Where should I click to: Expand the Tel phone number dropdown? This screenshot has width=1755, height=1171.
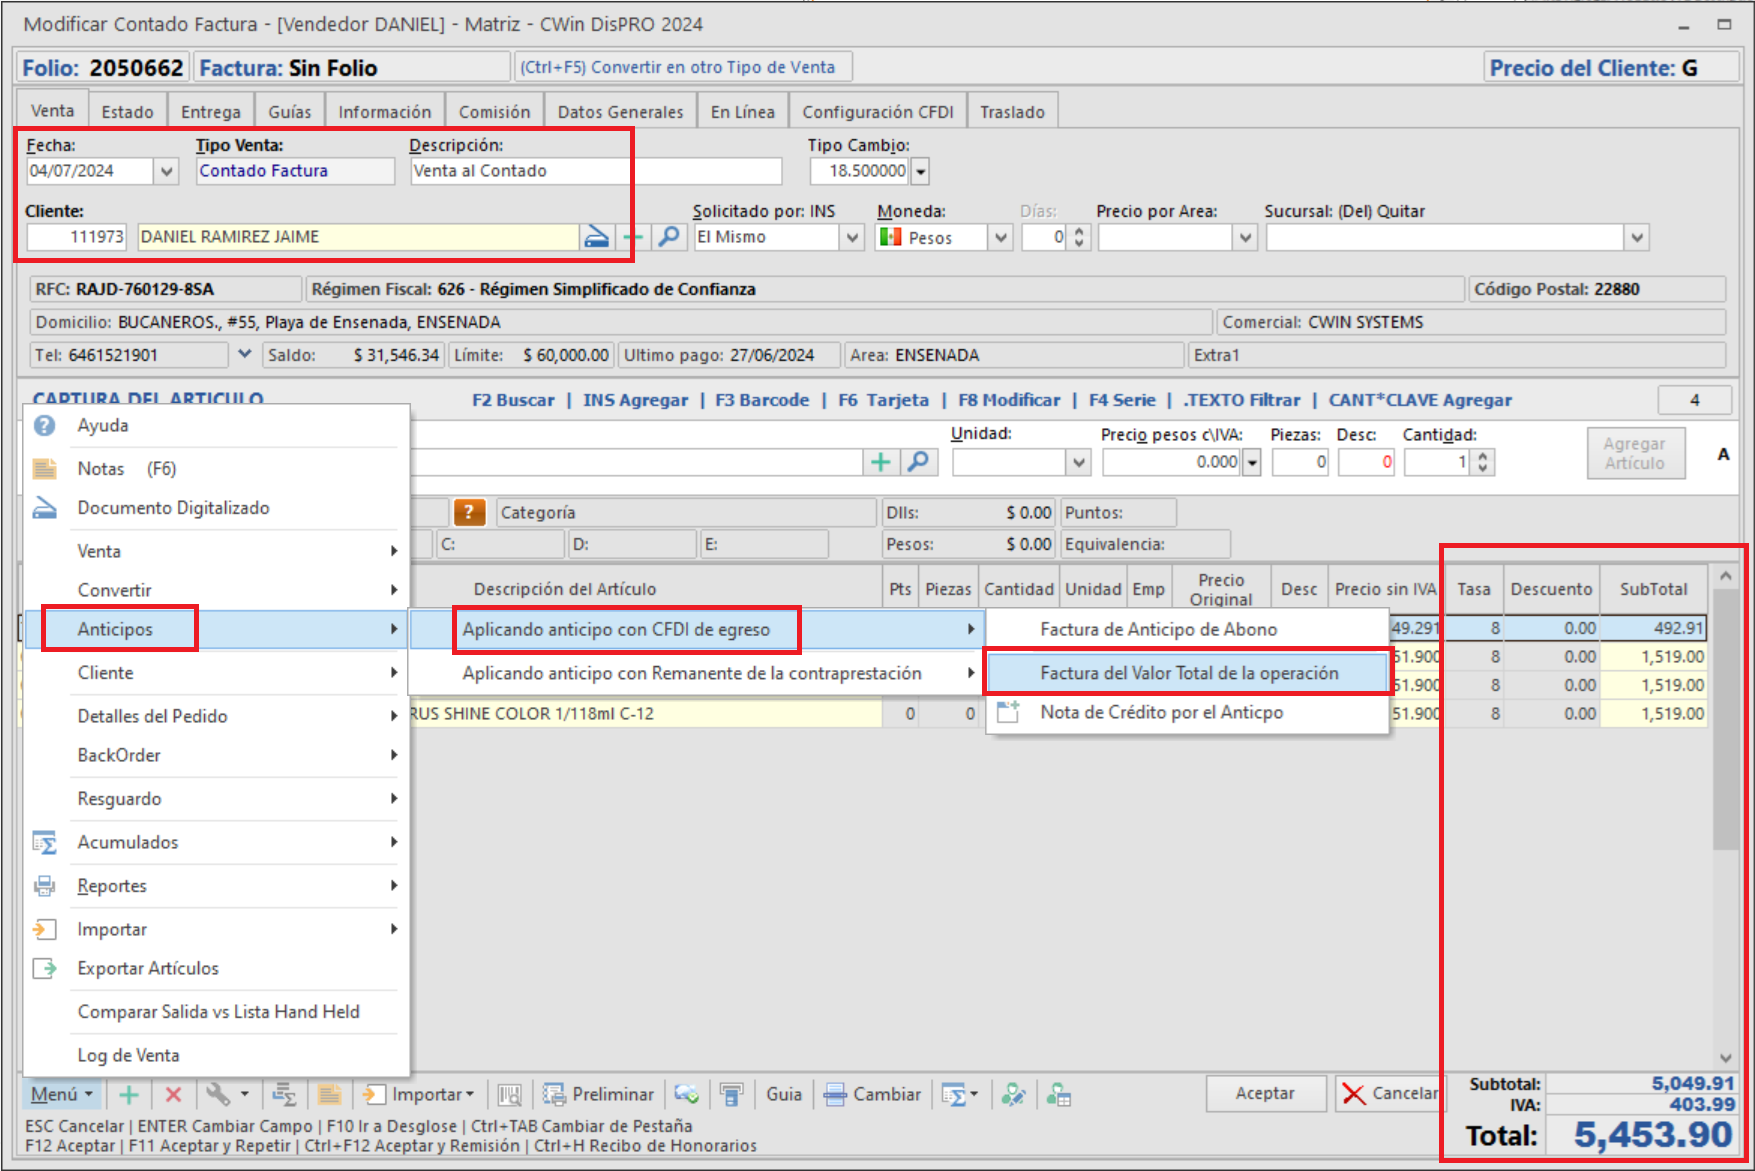click(x=244, y=354)
